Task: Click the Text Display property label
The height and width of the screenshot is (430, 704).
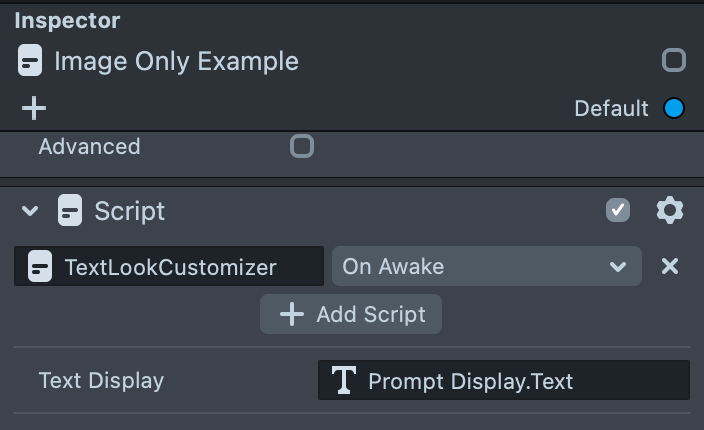Action: pyautogui.click(x=101, y=381)
